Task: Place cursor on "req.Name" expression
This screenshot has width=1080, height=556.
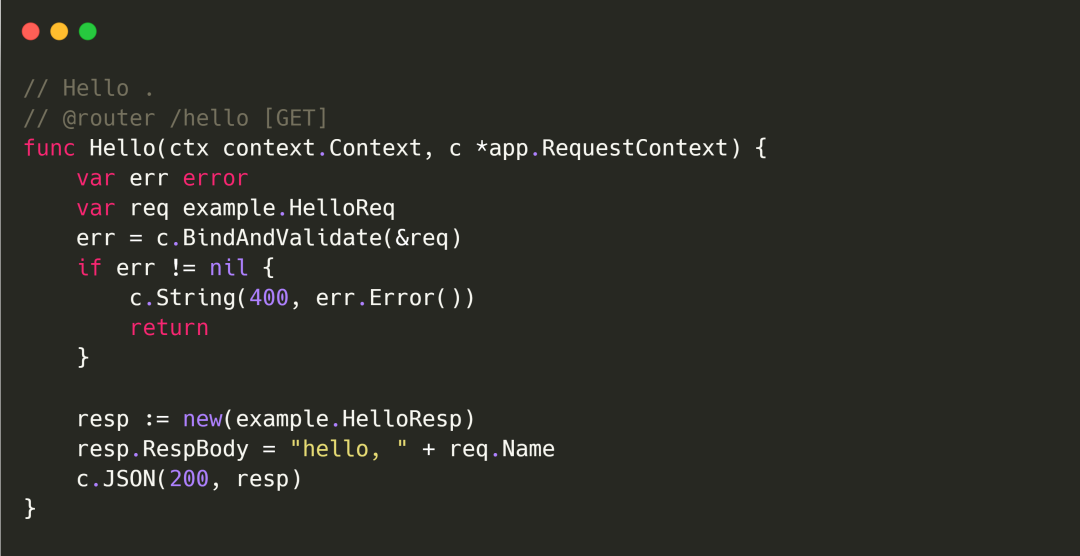Action: (x=502, y=449)
